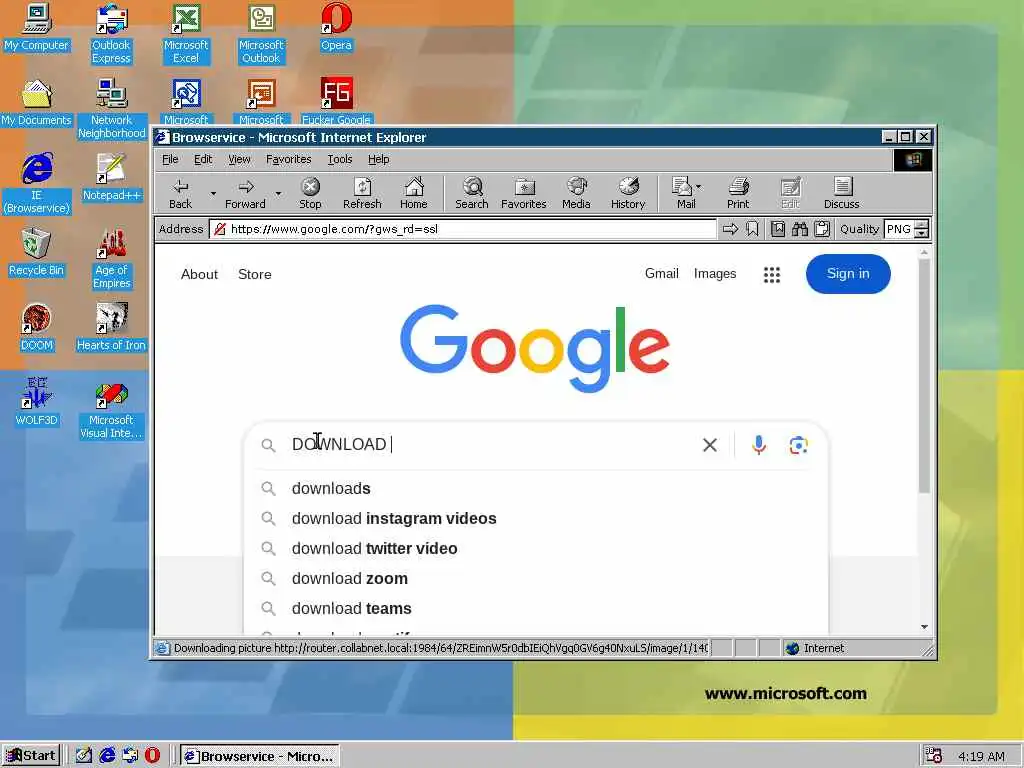Screen dimensions: 1024x768
Task: Click the binoculars find icon in address bar
Action: 800,229
